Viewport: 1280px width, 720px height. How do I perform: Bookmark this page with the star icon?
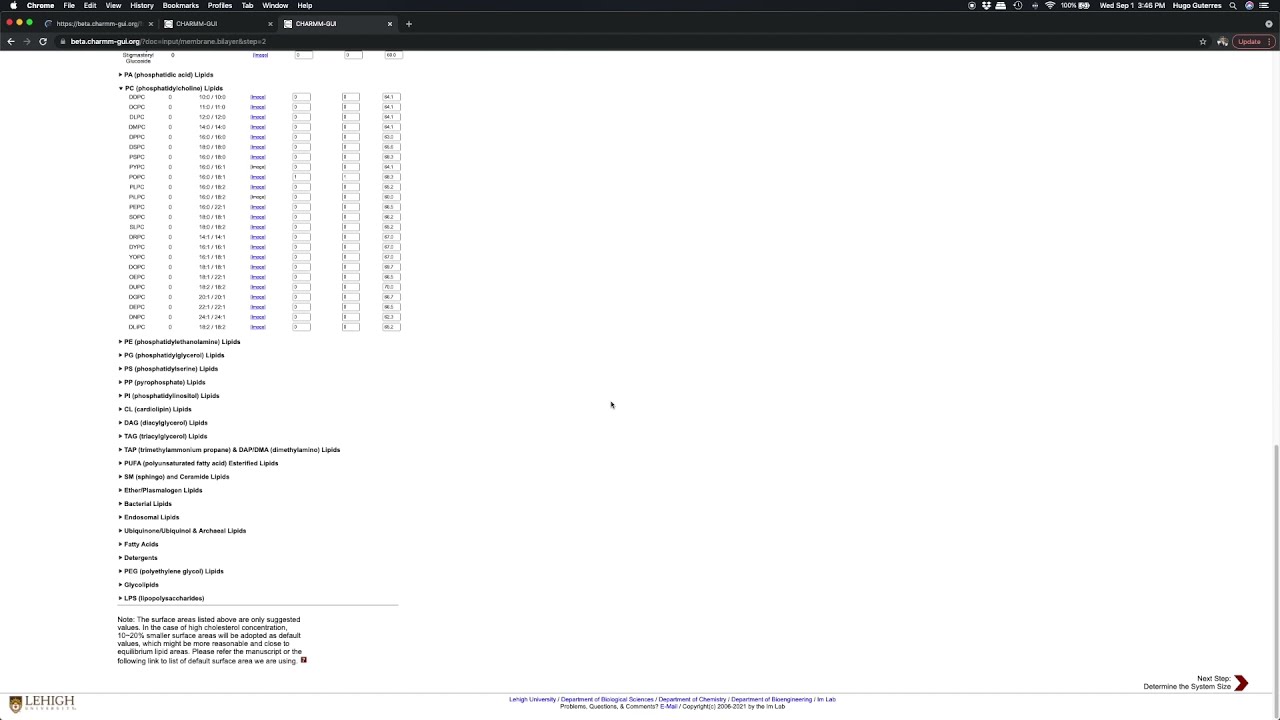click(1203, 41)
